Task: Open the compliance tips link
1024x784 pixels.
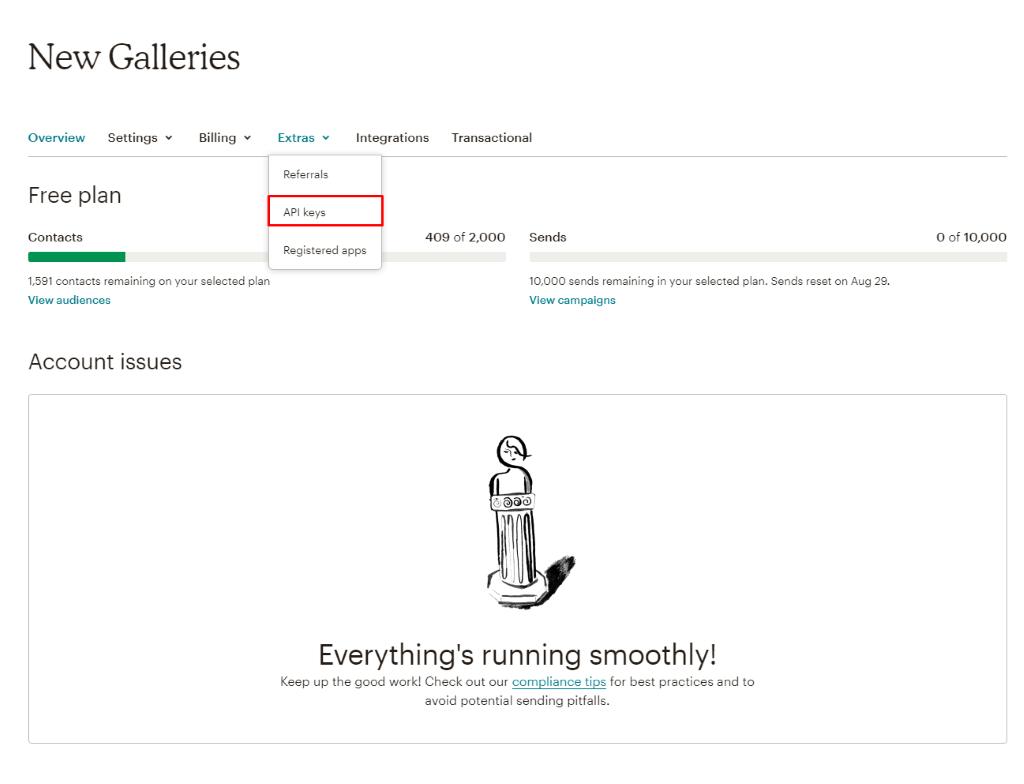Action: pyautogui.click(x=559, y=681)
